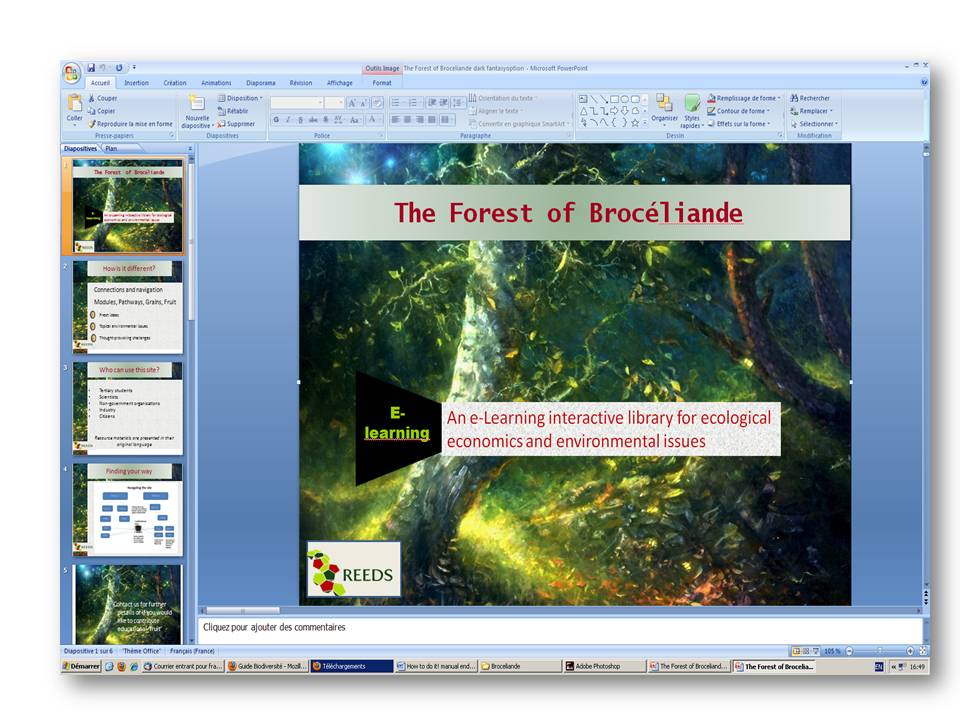
Task: Click the Coller paste clipboard icon
Action: 75,102
